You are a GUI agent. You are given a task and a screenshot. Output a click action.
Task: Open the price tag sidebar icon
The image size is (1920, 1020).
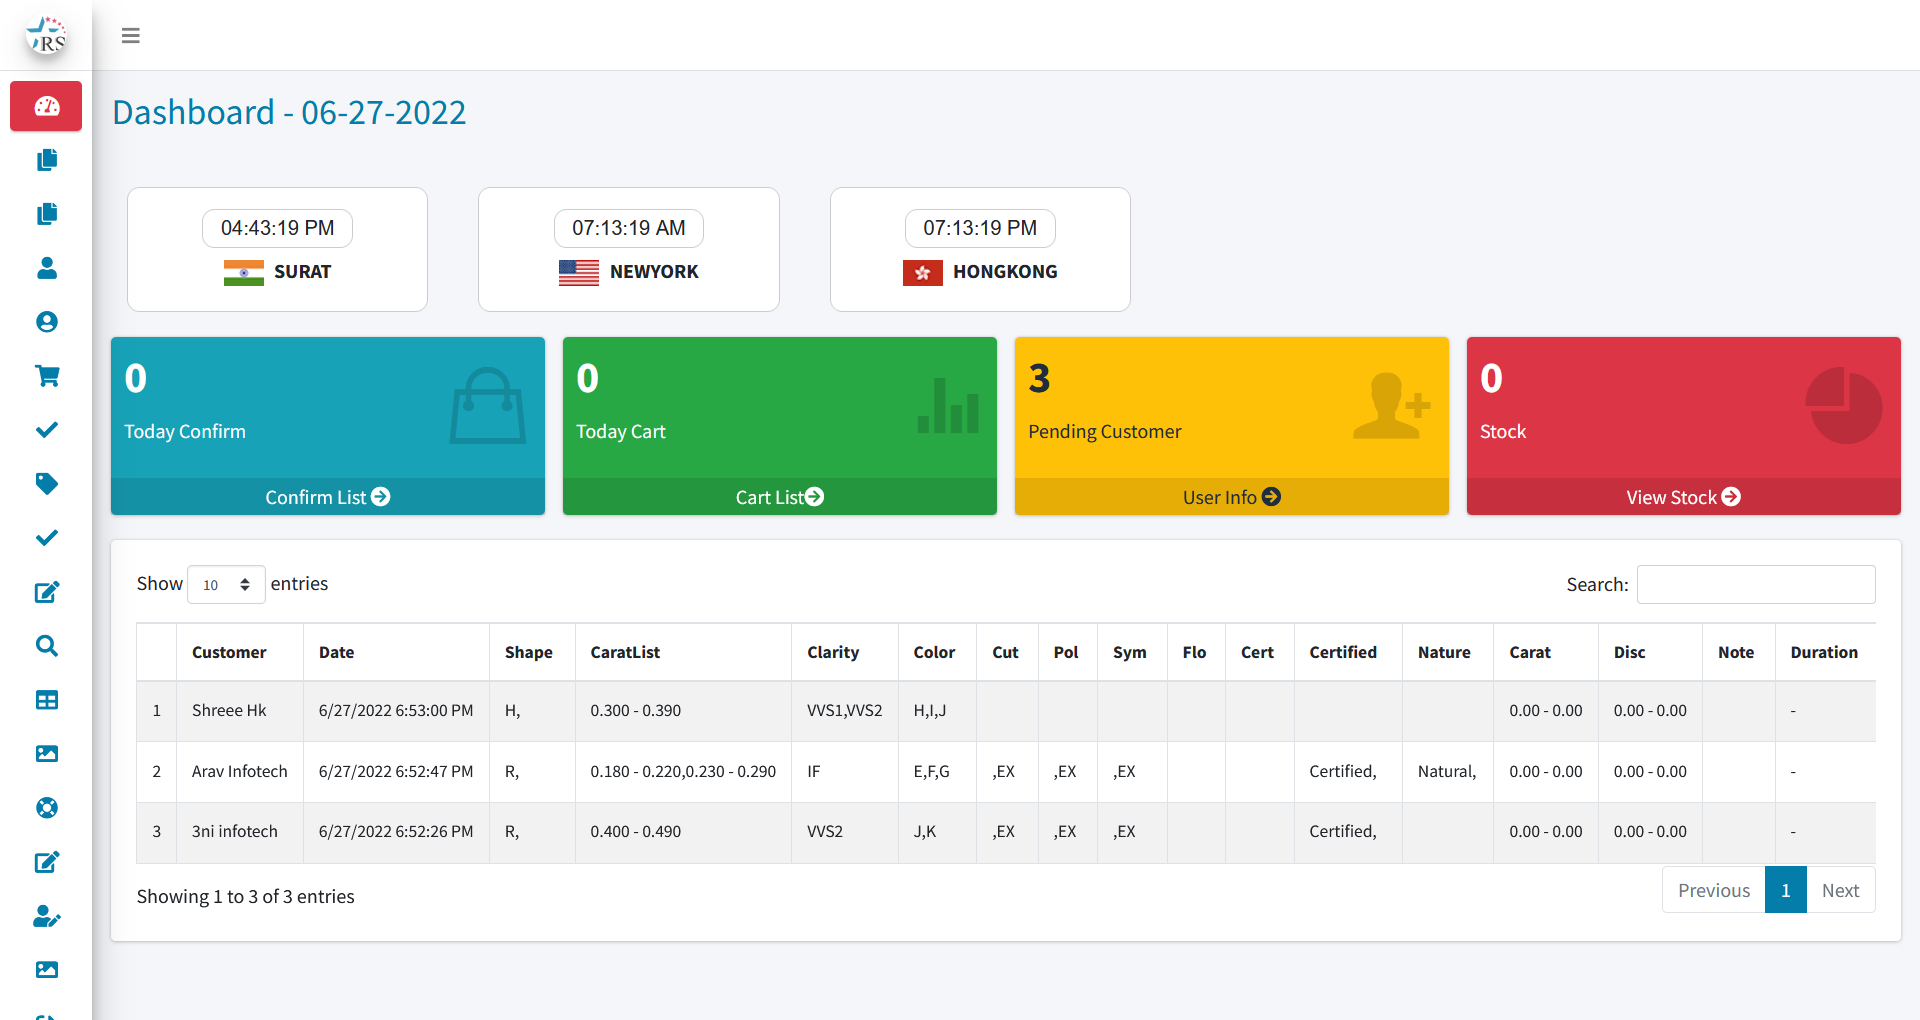click(46, 484)
